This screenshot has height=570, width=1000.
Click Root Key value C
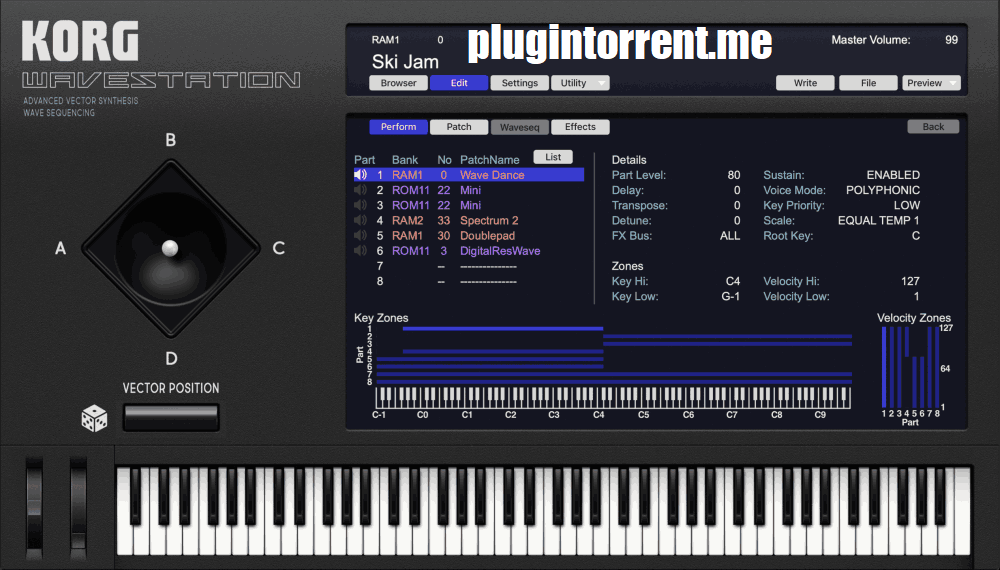(x=916, y=236)
